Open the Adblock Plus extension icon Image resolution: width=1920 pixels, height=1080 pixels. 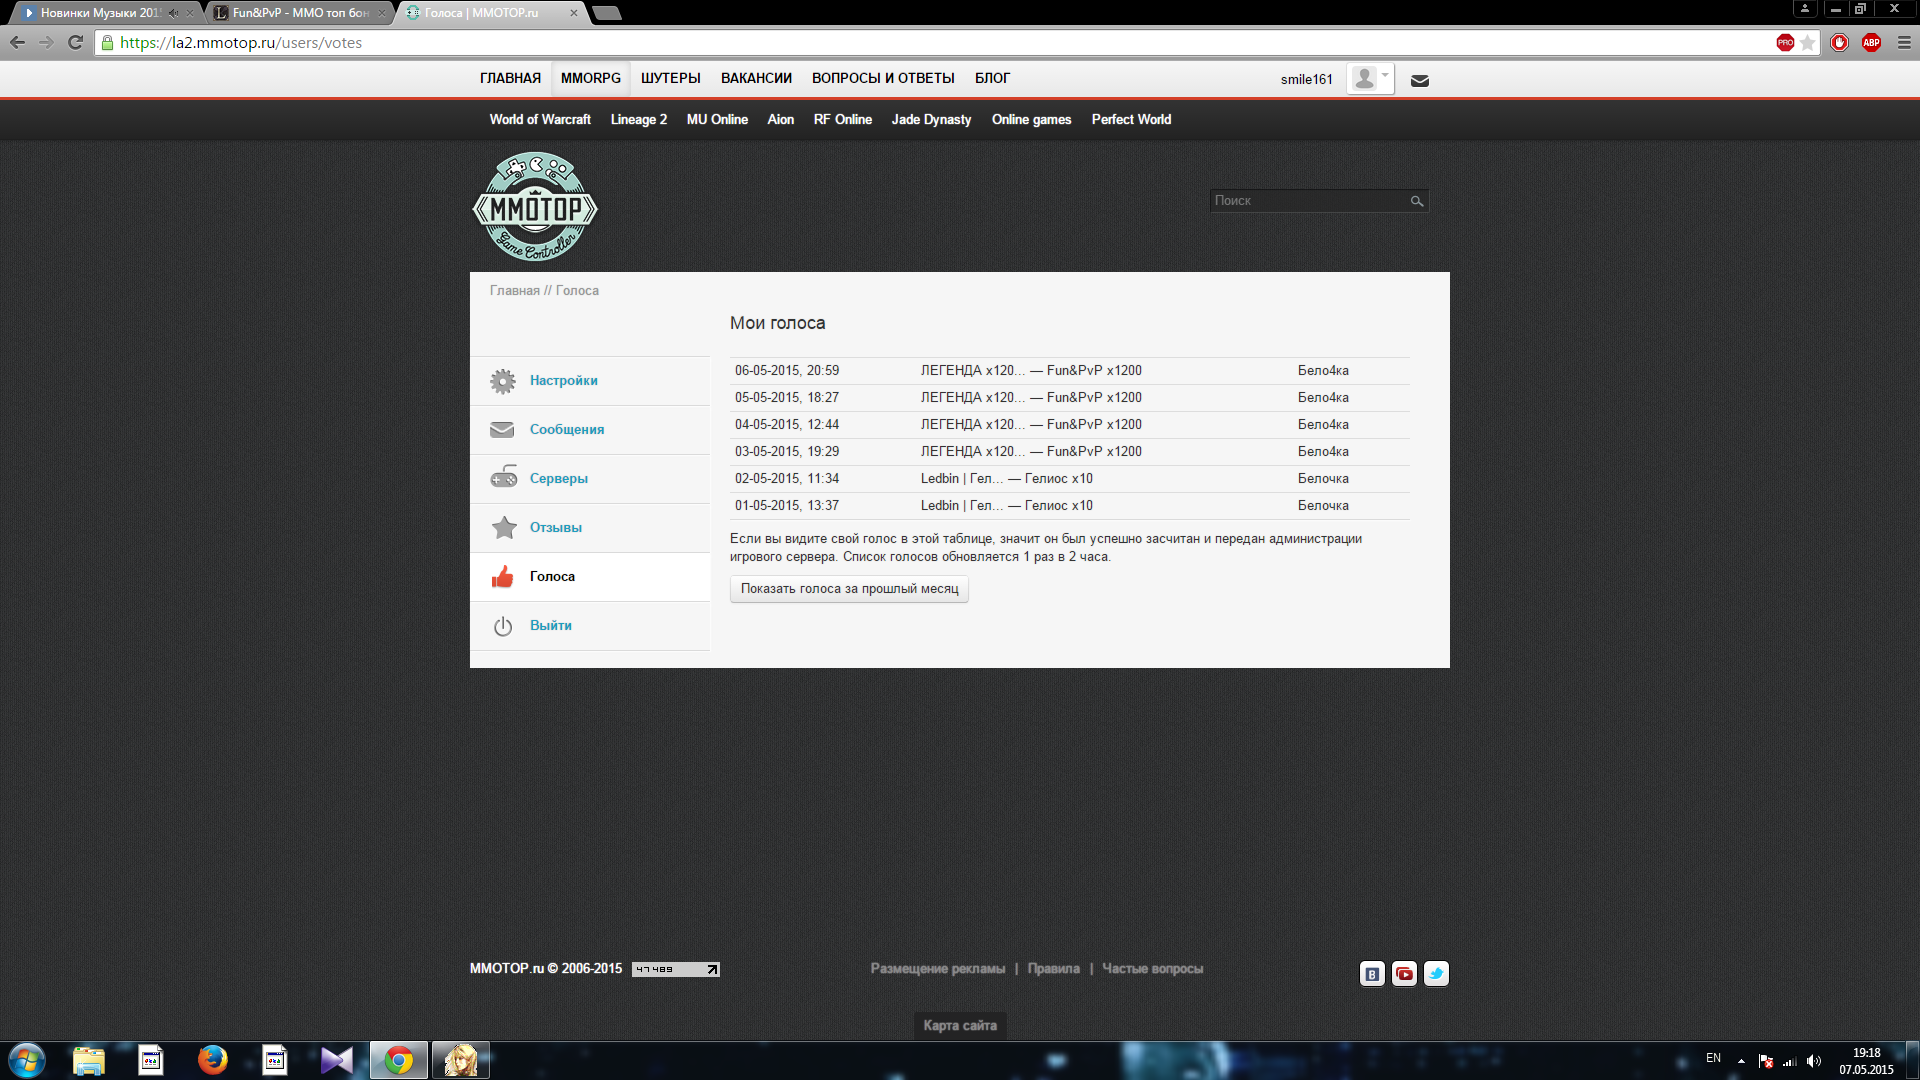[1871, 43]
